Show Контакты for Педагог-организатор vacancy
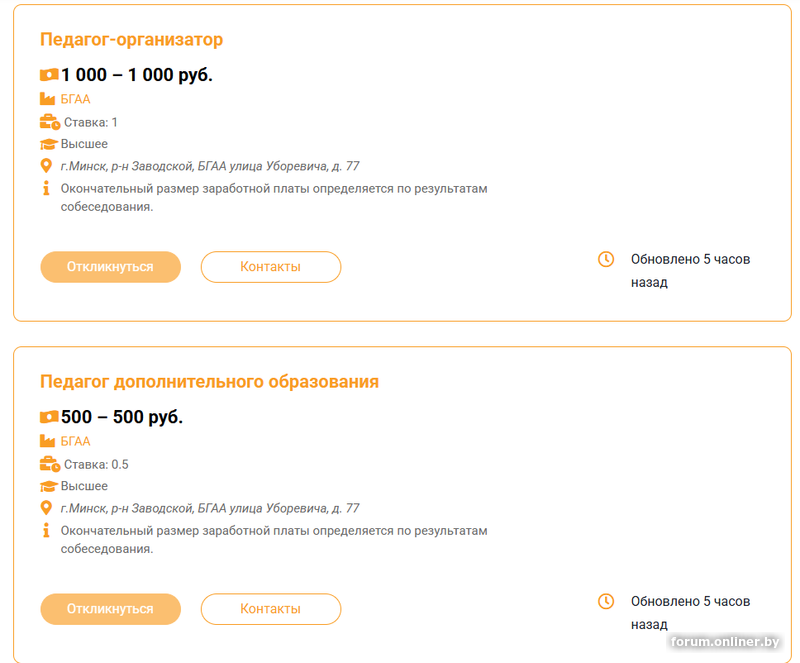800x663 pixels. 270,267
